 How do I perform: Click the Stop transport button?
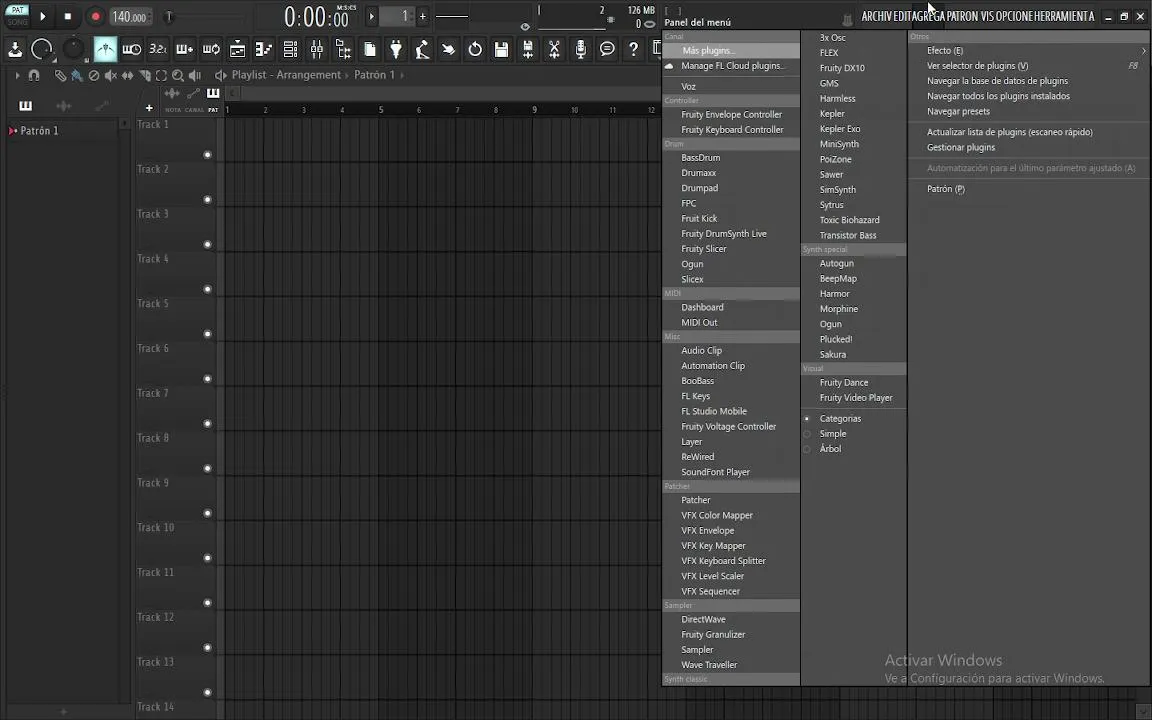(68, 16)
